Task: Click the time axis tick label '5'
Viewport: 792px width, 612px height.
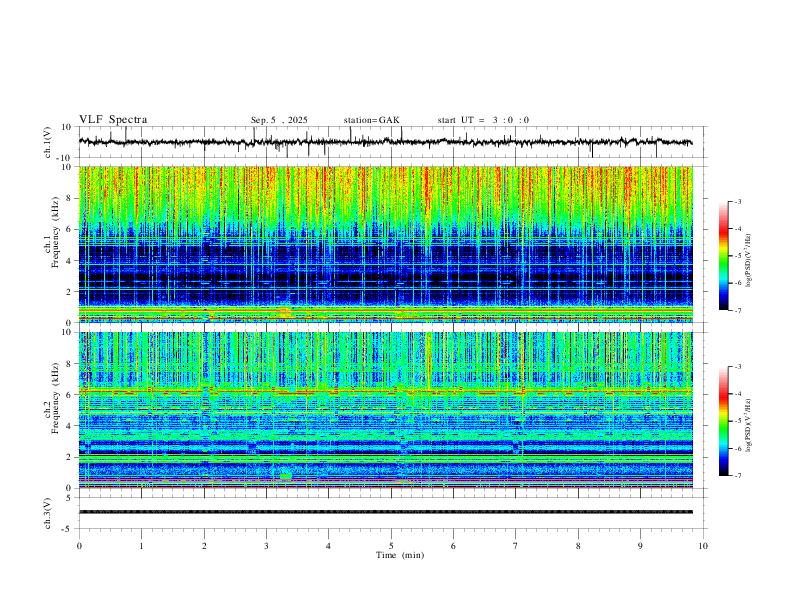Action: pyautogui.click(x=391, y=546)
